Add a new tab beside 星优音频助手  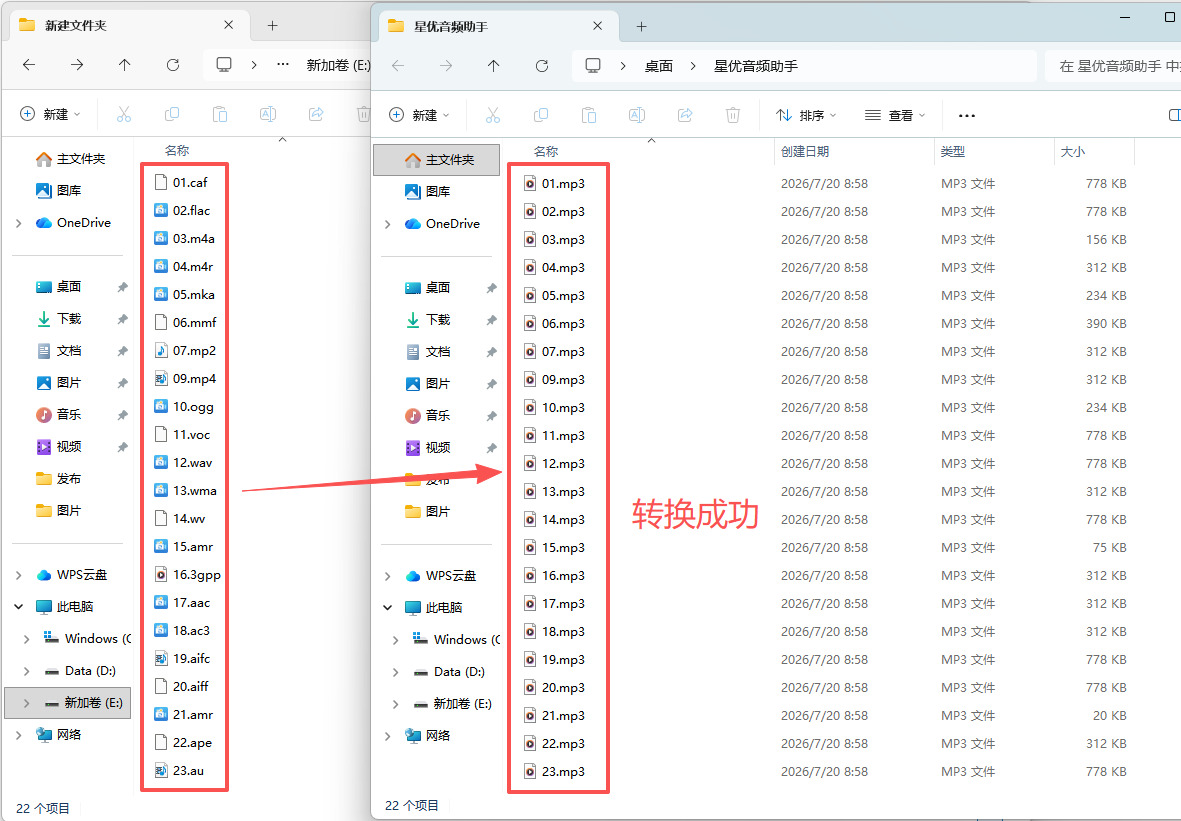(x=642, y=26)
